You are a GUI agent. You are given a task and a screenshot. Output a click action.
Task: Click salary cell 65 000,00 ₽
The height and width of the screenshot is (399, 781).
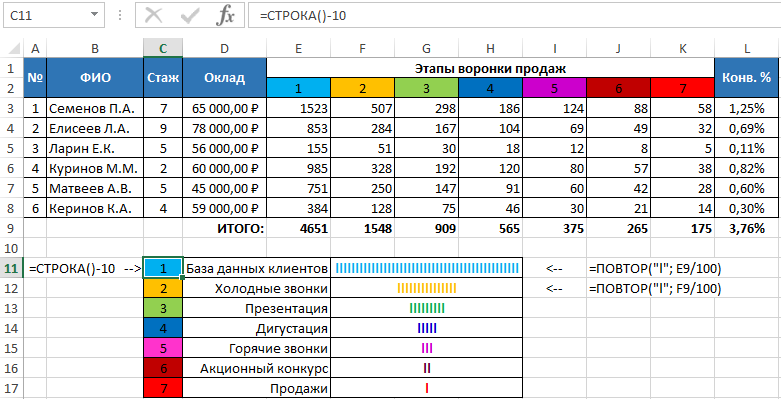(x=224, y=108)
